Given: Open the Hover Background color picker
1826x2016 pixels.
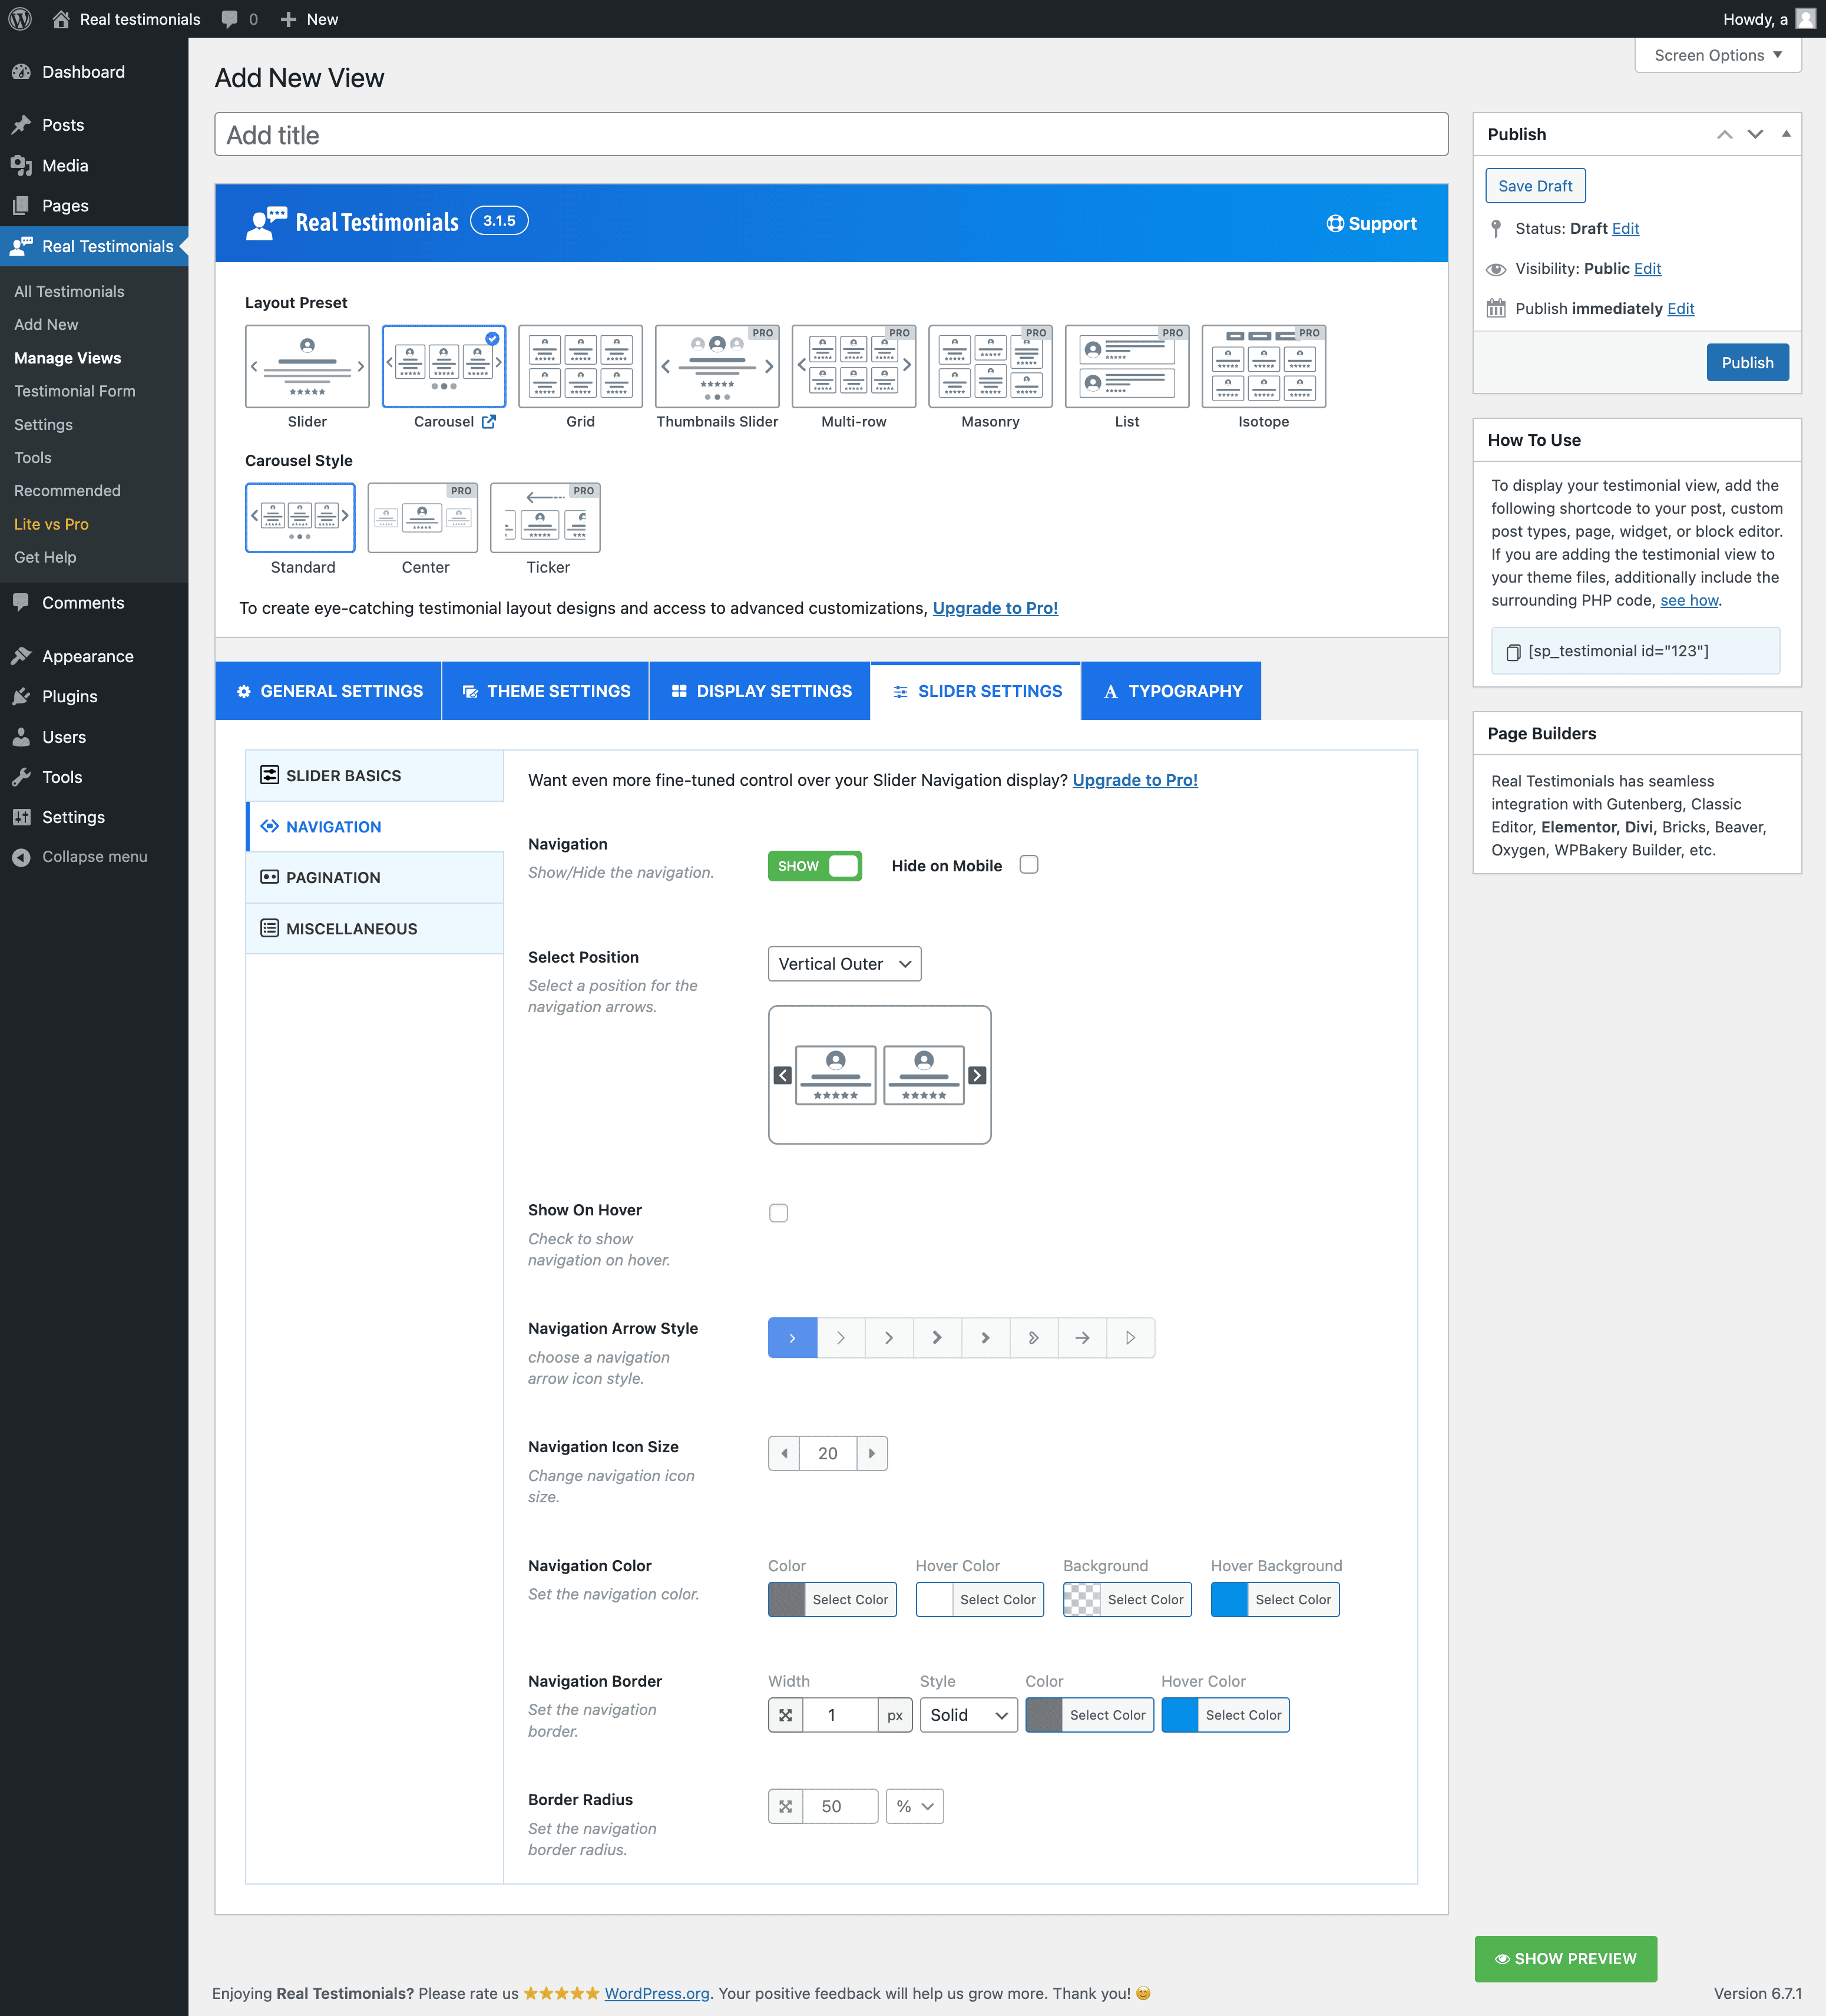Looking at the screenshot, I should pos(1274,1600).
